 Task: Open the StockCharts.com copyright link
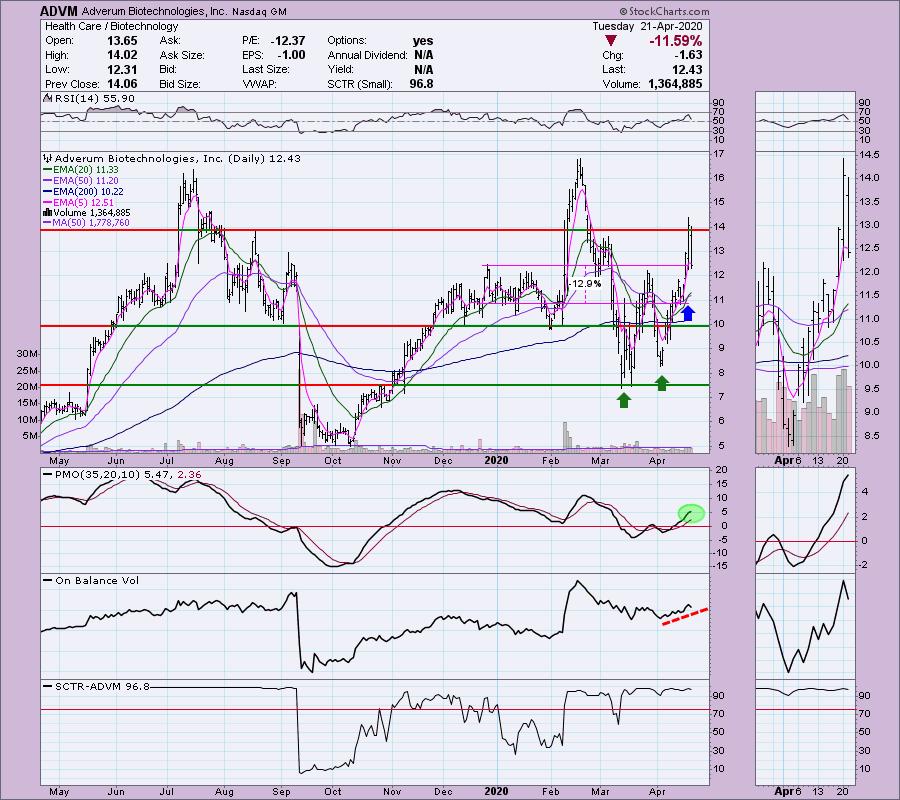pyautogui.click(x=664, y=11)
